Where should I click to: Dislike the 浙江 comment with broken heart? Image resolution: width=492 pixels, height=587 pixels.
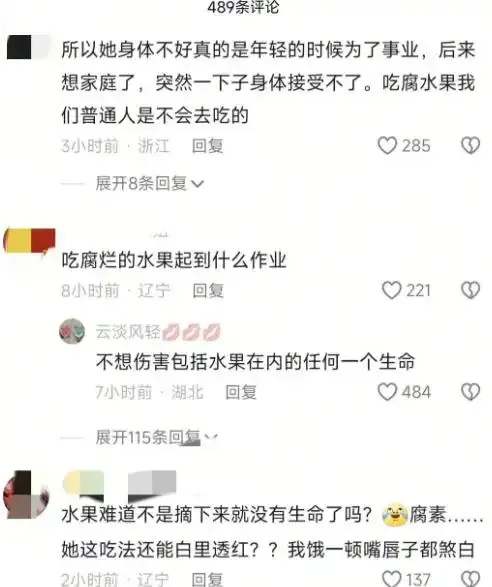[x=470, y=146]
